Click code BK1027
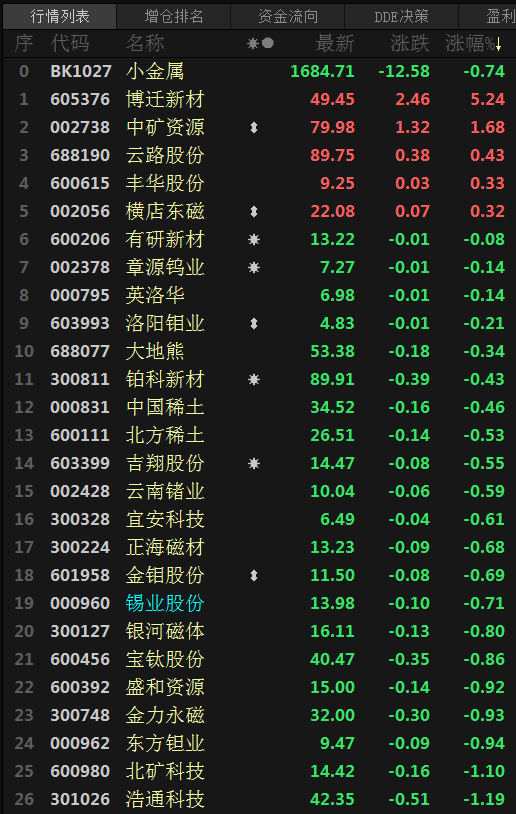This screenshot has width=516, height=814. point(81,72)
